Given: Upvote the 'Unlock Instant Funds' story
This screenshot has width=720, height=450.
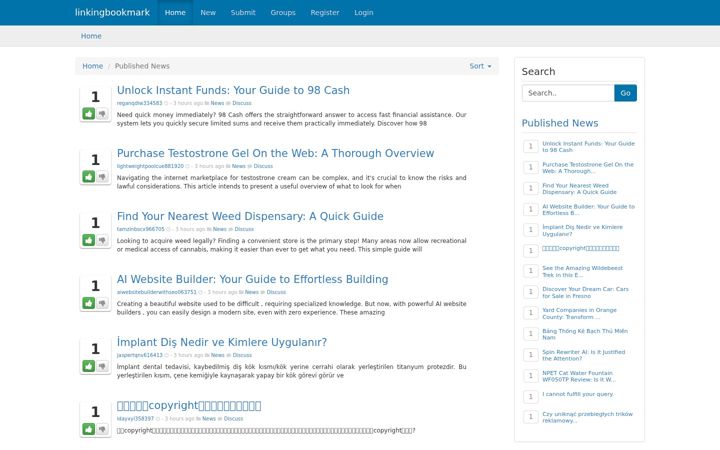Looking at the screenshot, I should pos(89,113).
